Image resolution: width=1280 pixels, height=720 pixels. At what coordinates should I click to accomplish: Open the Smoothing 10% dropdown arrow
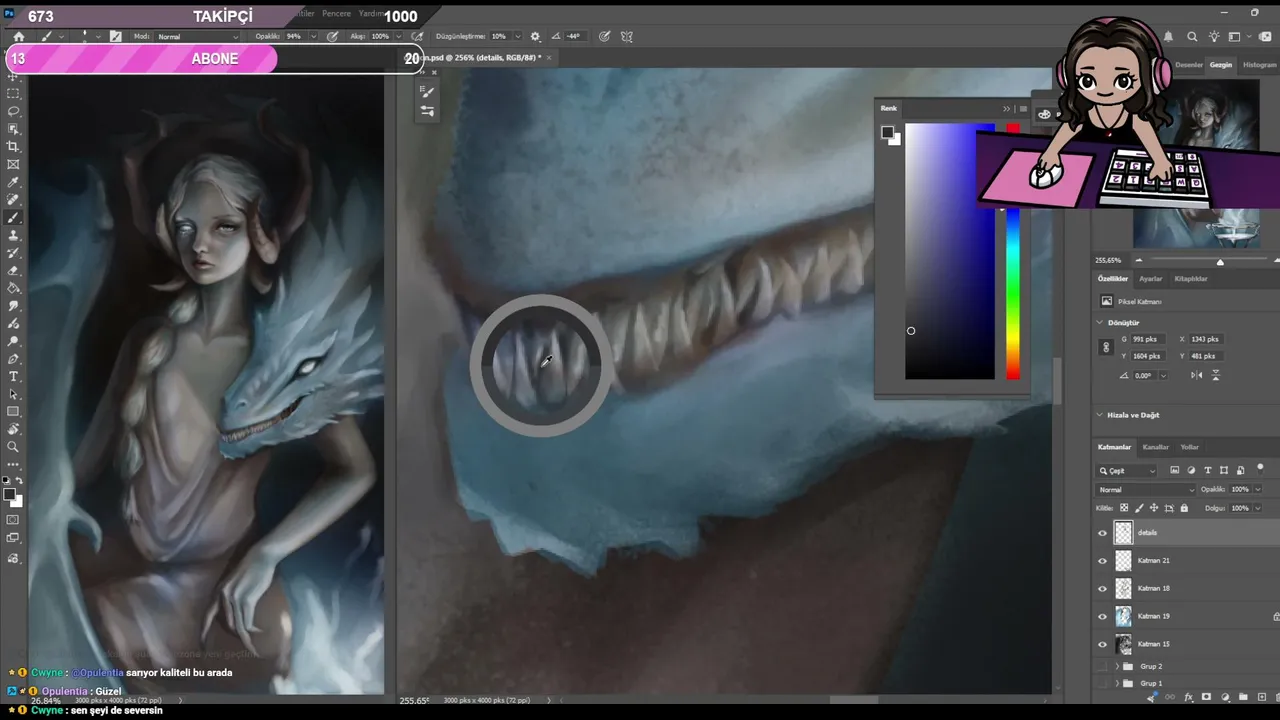516,37
